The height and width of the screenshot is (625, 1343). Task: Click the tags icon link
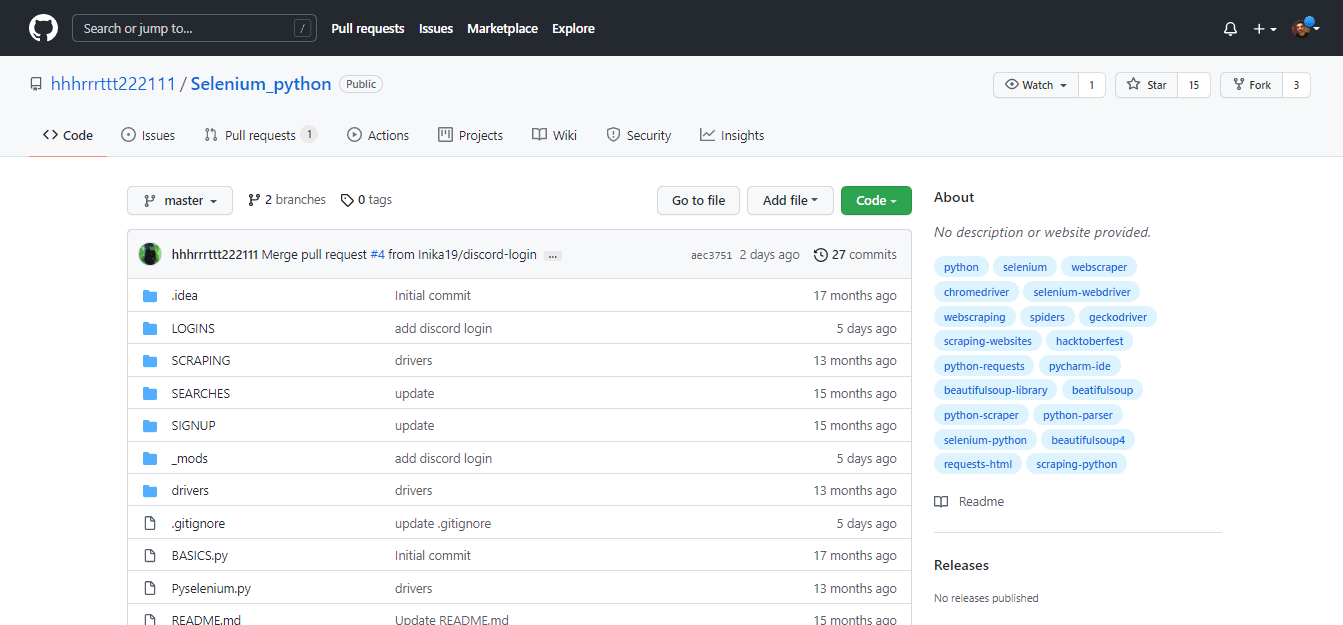[x=347, y=200]
